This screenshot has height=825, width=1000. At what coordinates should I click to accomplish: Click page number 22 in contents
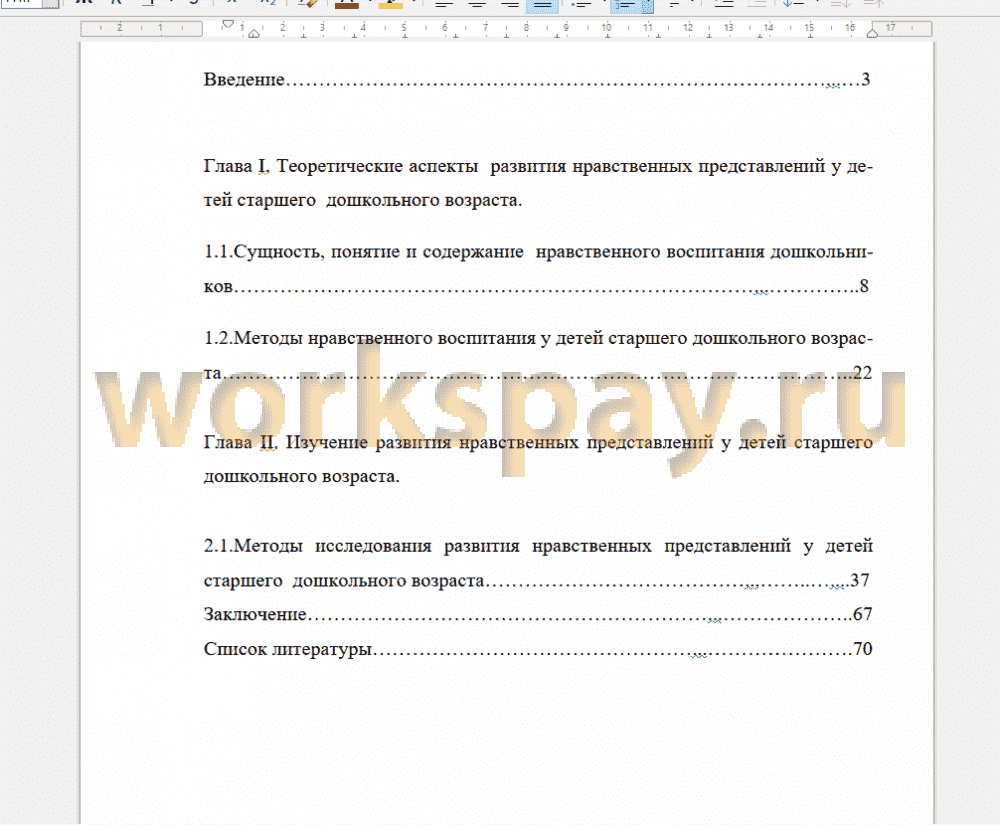tap(863, 372)
